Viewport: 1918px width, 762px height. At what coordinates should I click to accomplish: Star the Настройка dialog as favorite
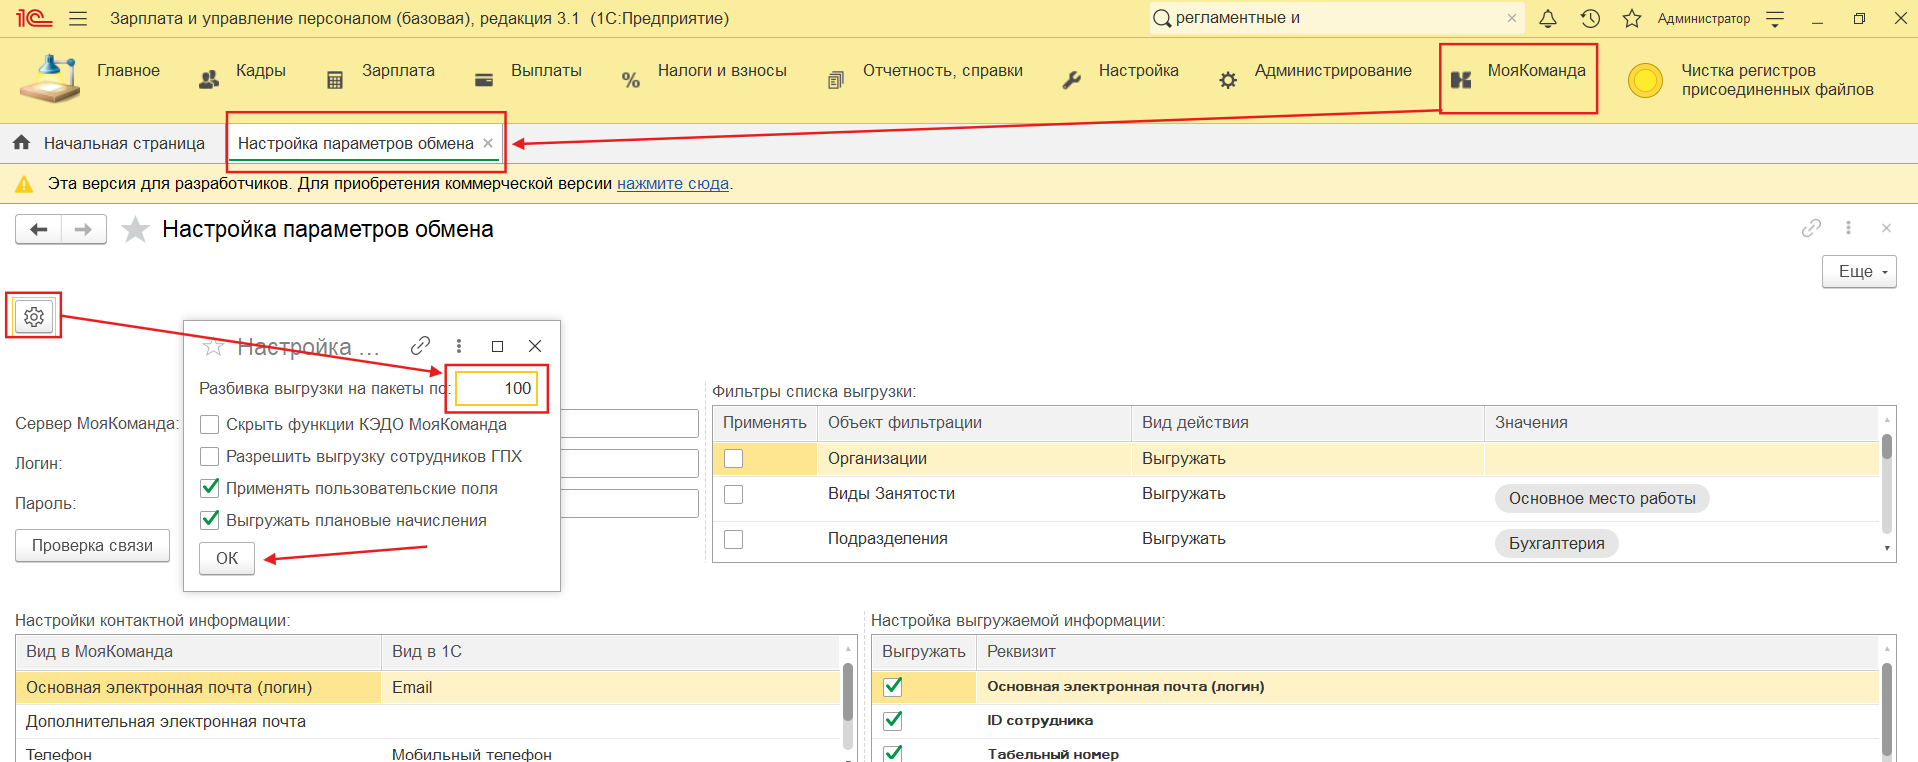pyautogui.click(x=213, y=347)
